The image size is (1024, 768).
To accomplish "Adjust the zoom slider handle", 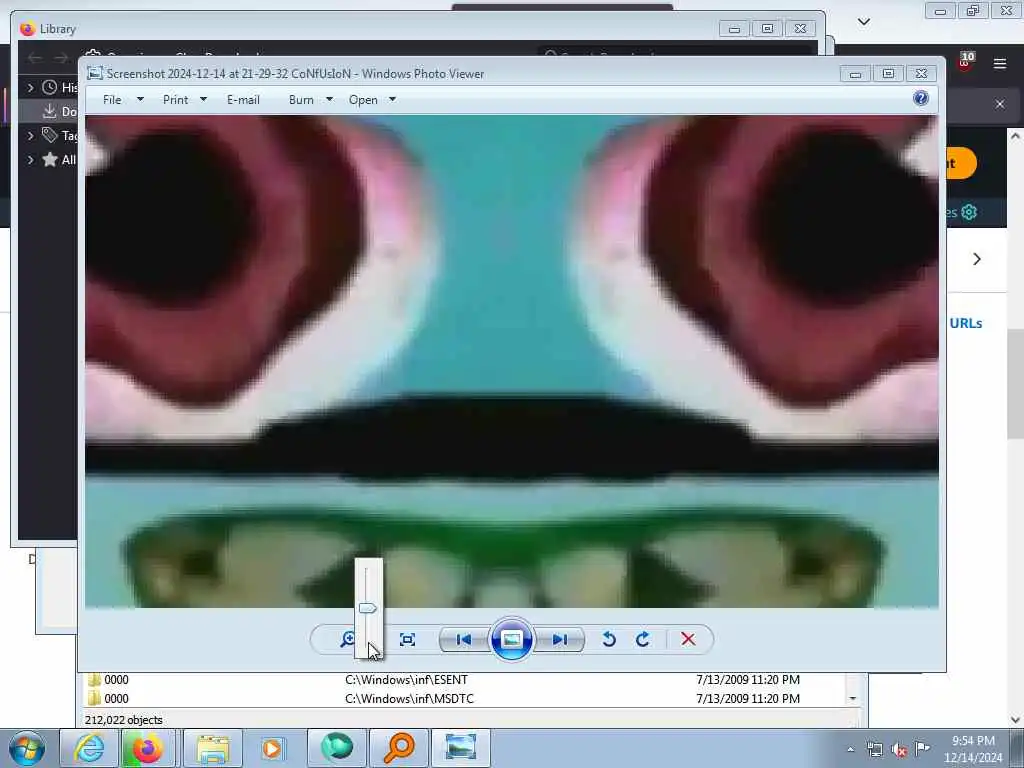I will tap(368, 609).
